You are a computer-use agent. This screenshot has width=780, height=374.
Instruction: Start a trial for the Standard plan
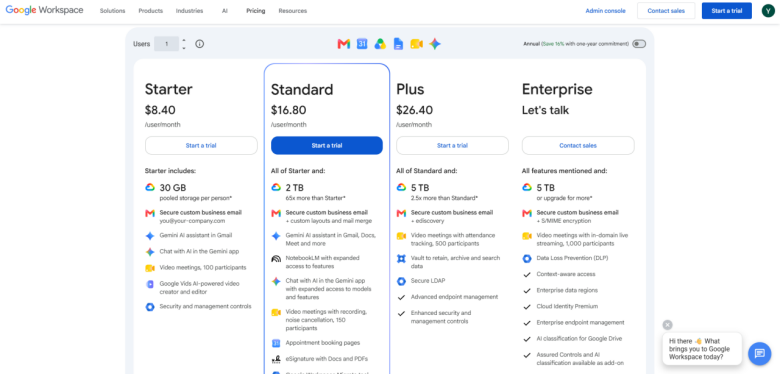coord(327,146)
